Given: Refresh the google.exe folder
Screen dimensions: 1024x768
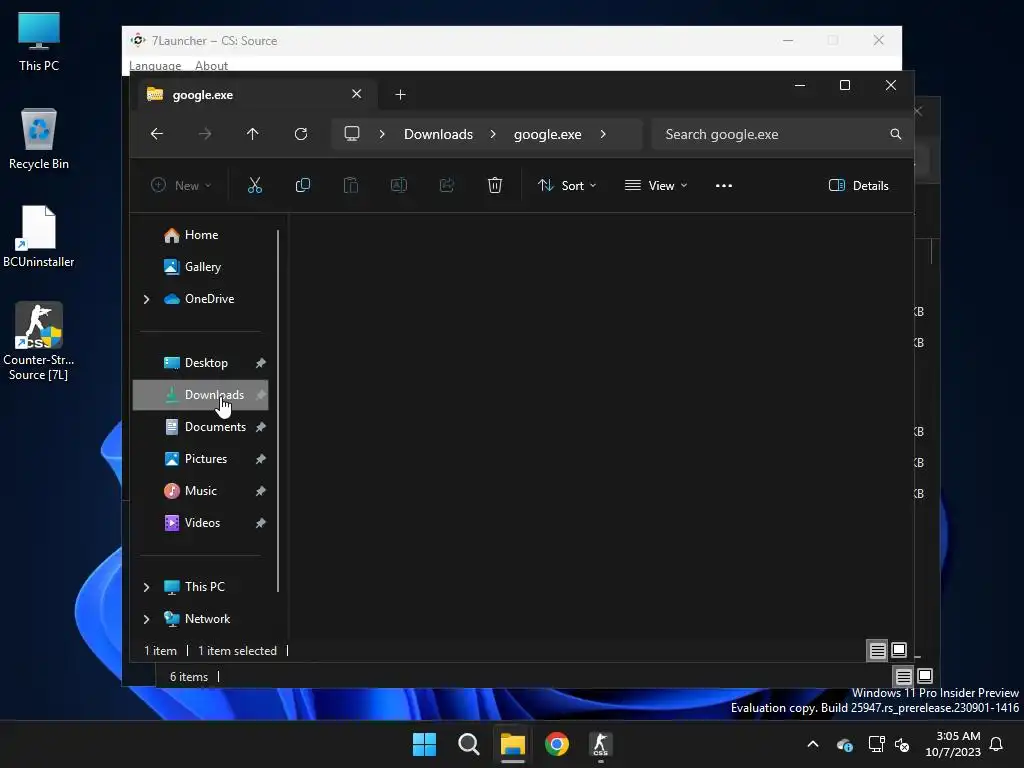Looking at the screenshot, I should point(300,134).
